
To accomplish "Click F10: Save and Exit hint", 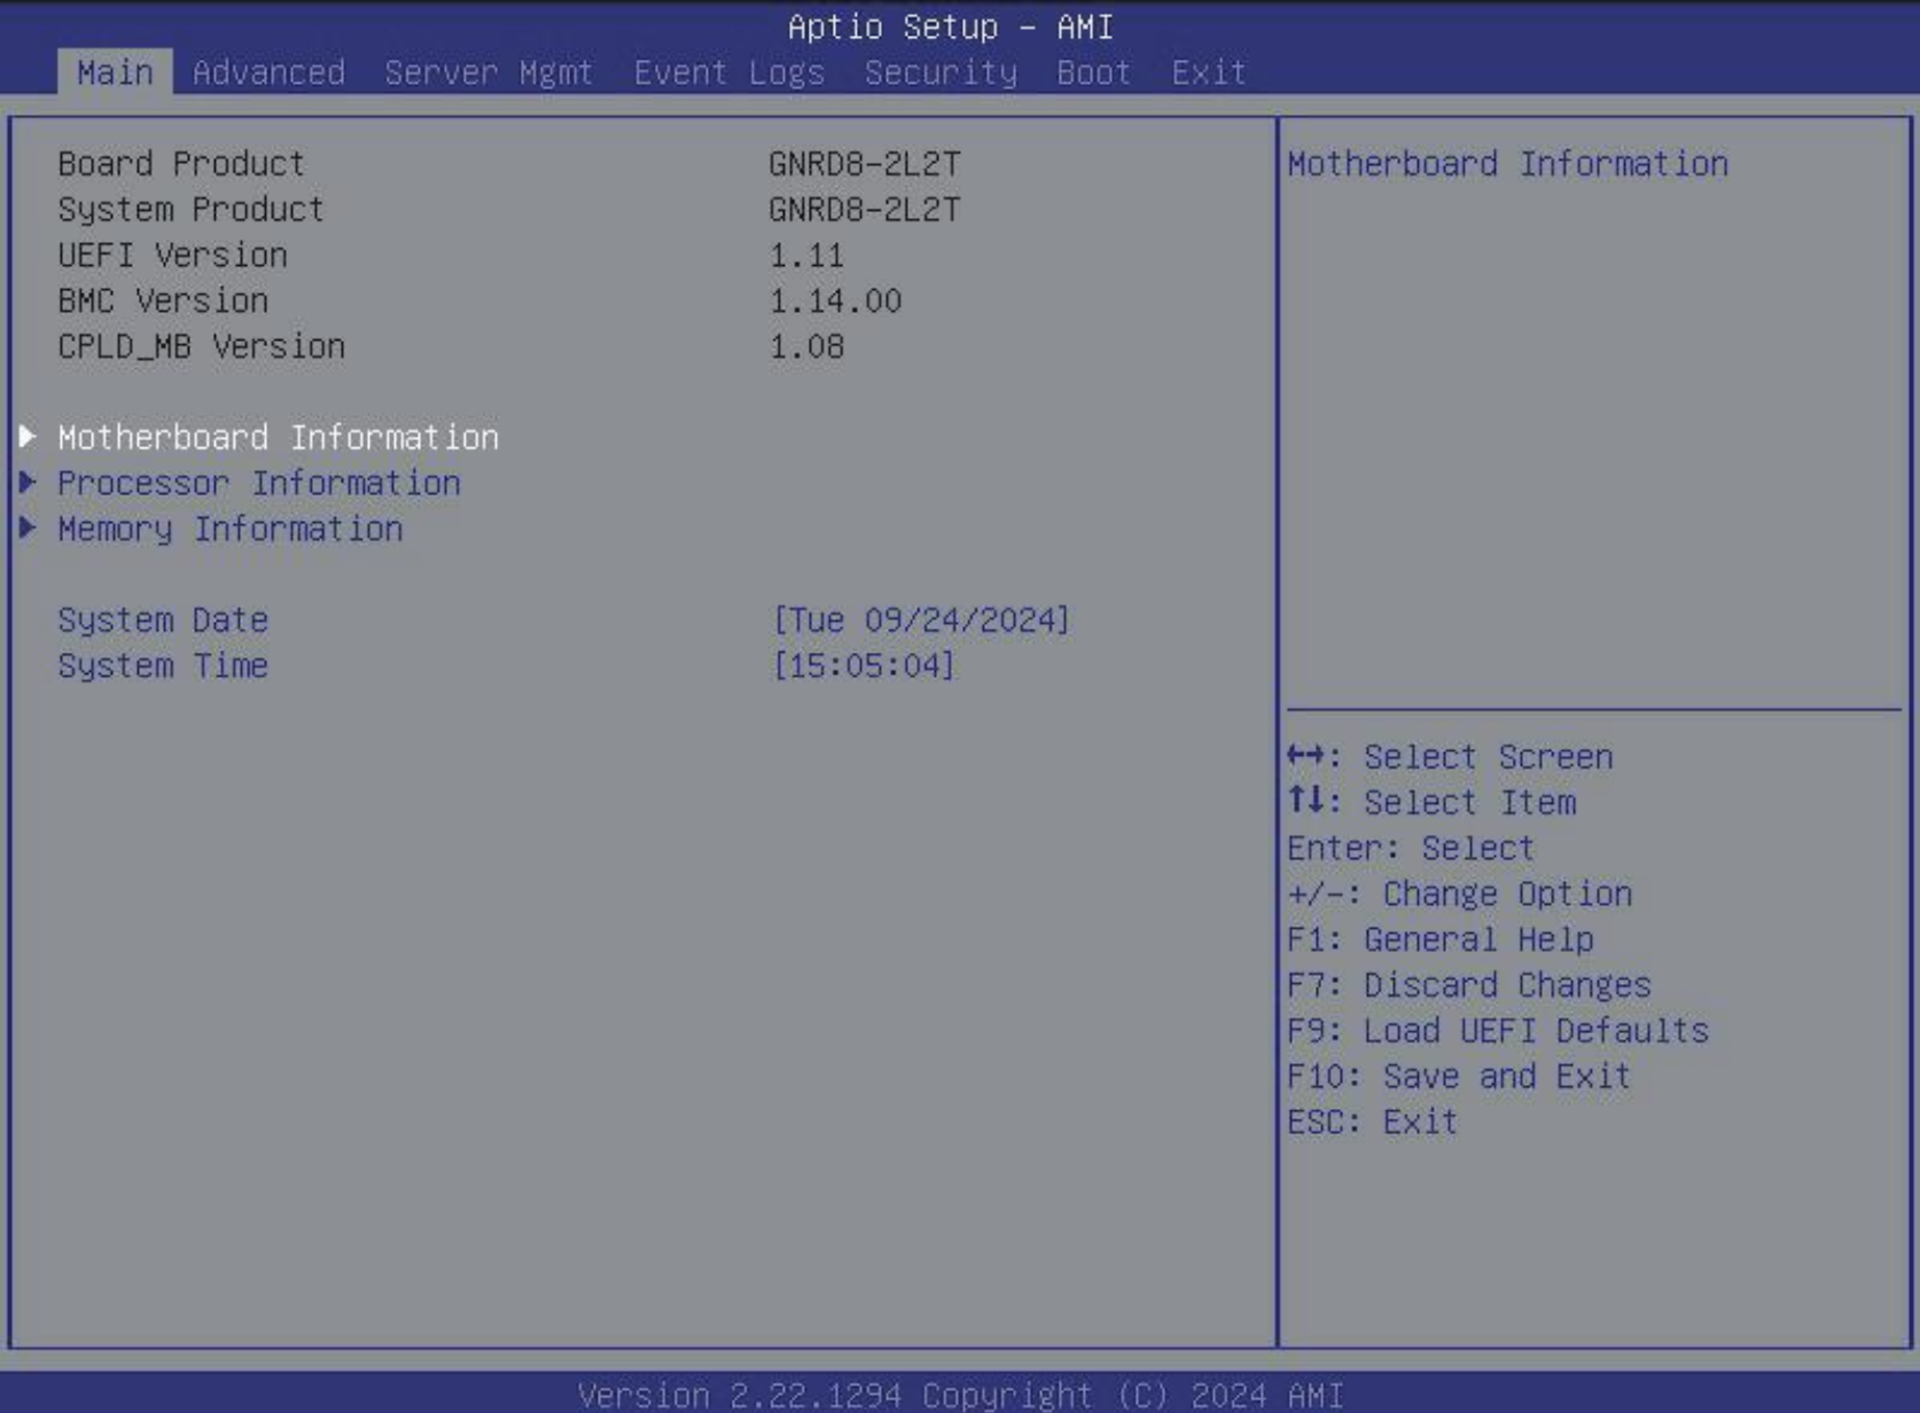I will tap(1459, 1076).
